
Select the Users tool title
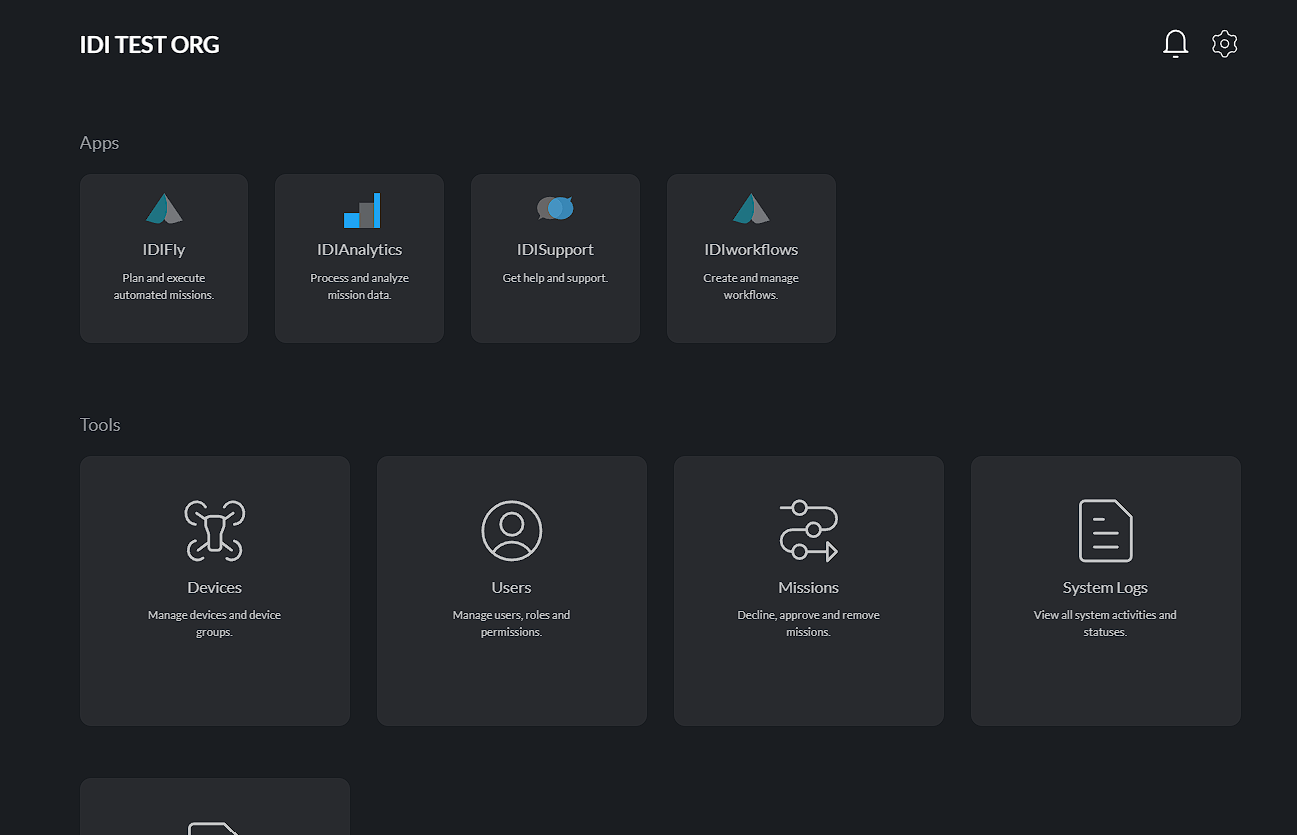coord(512,588)
